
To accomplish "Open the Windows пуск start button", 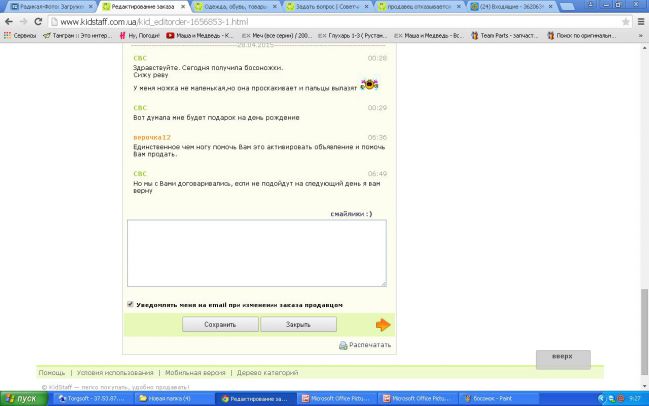I will [21, 398].
